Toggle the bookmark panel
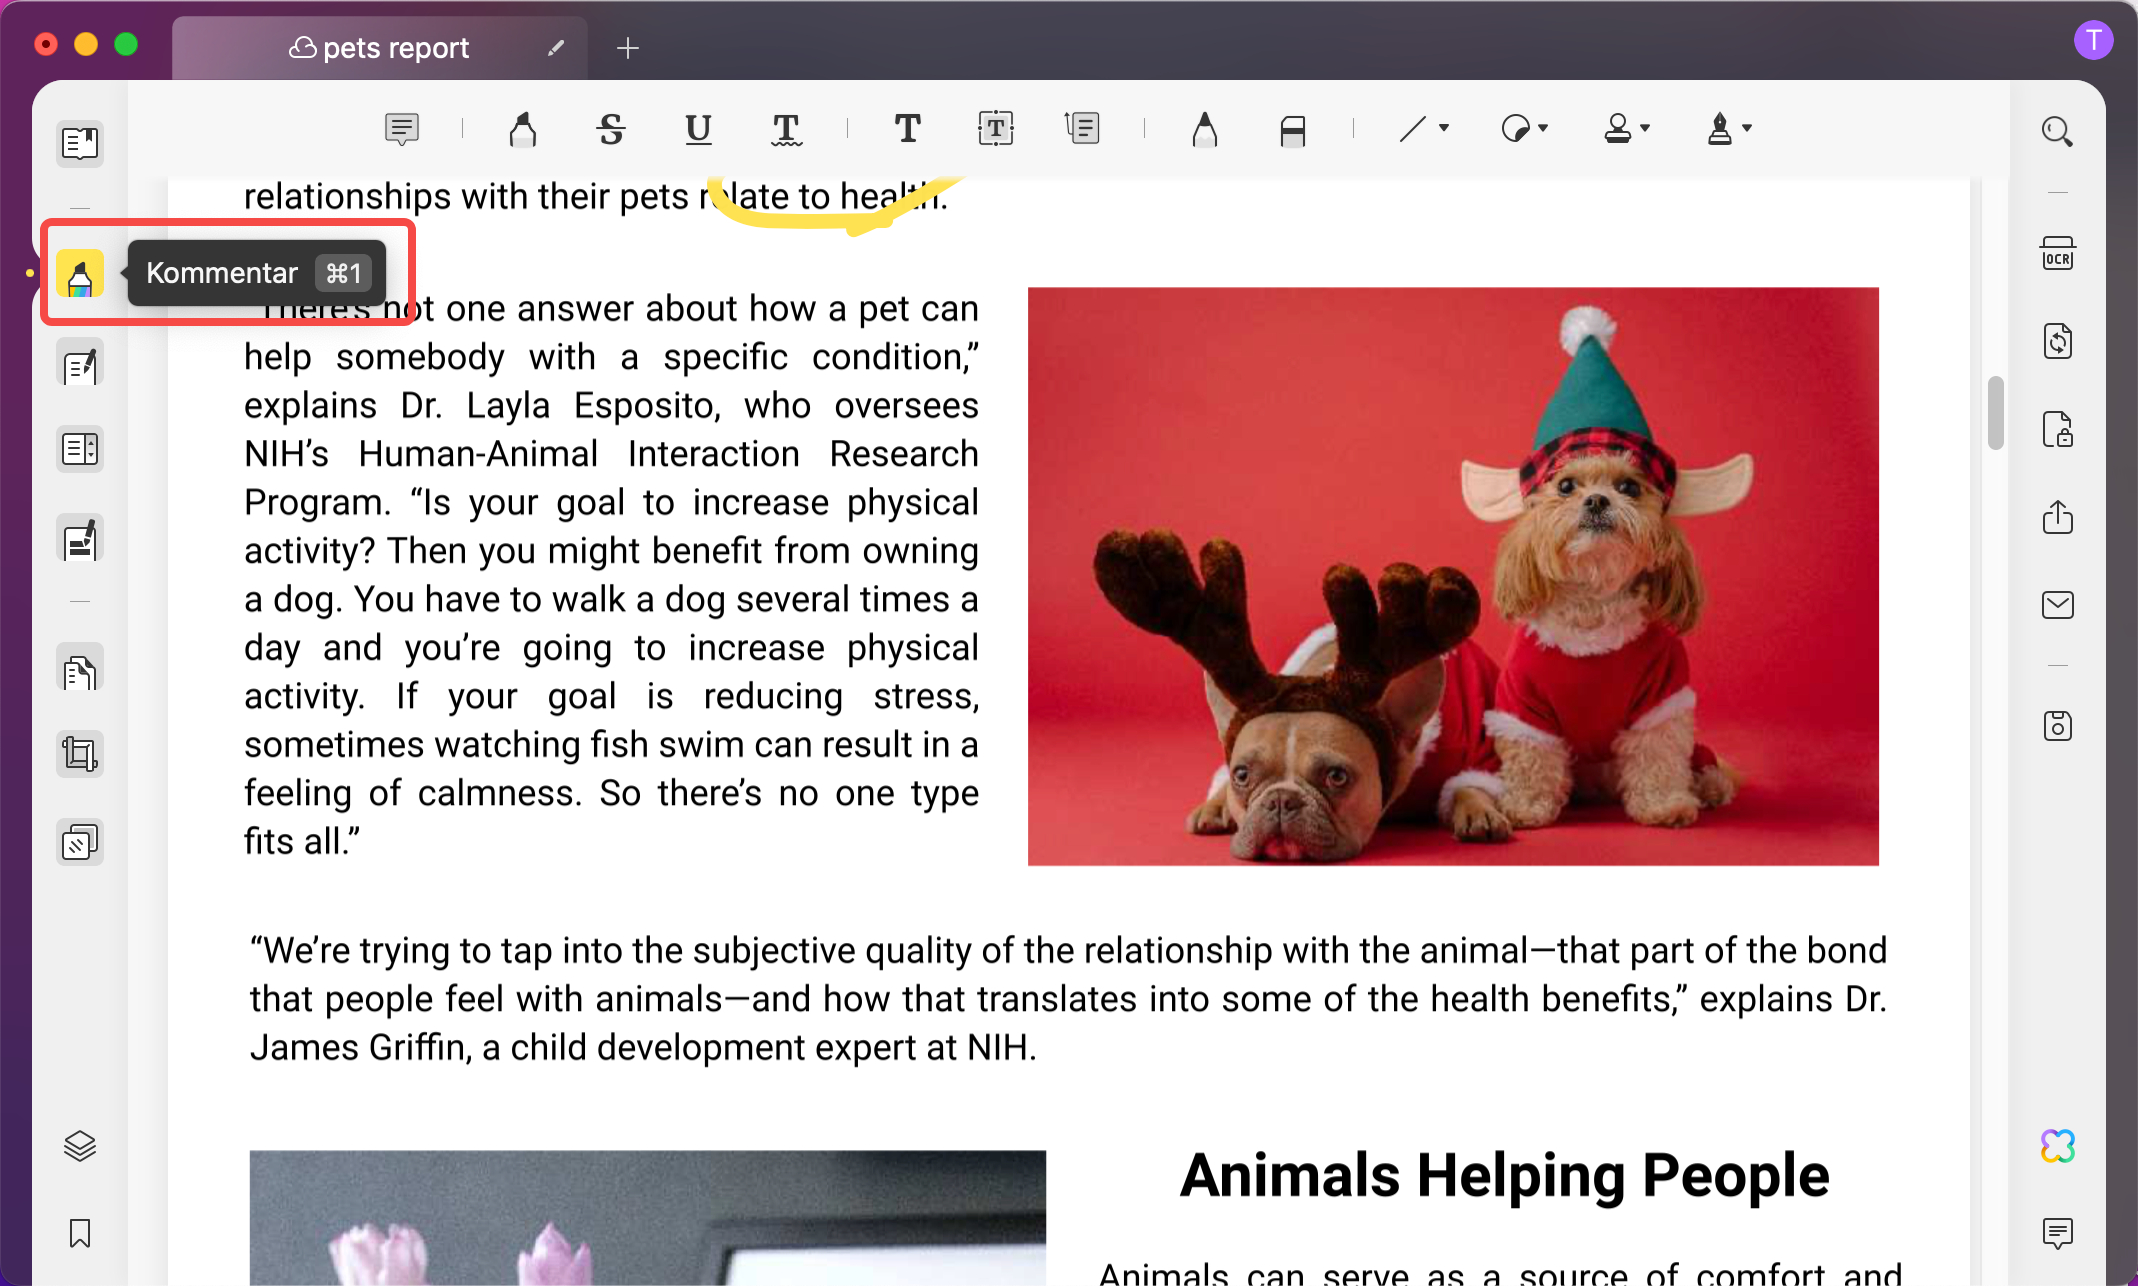This screenshot has width=2138, height=1286. tap(80, 1233)
